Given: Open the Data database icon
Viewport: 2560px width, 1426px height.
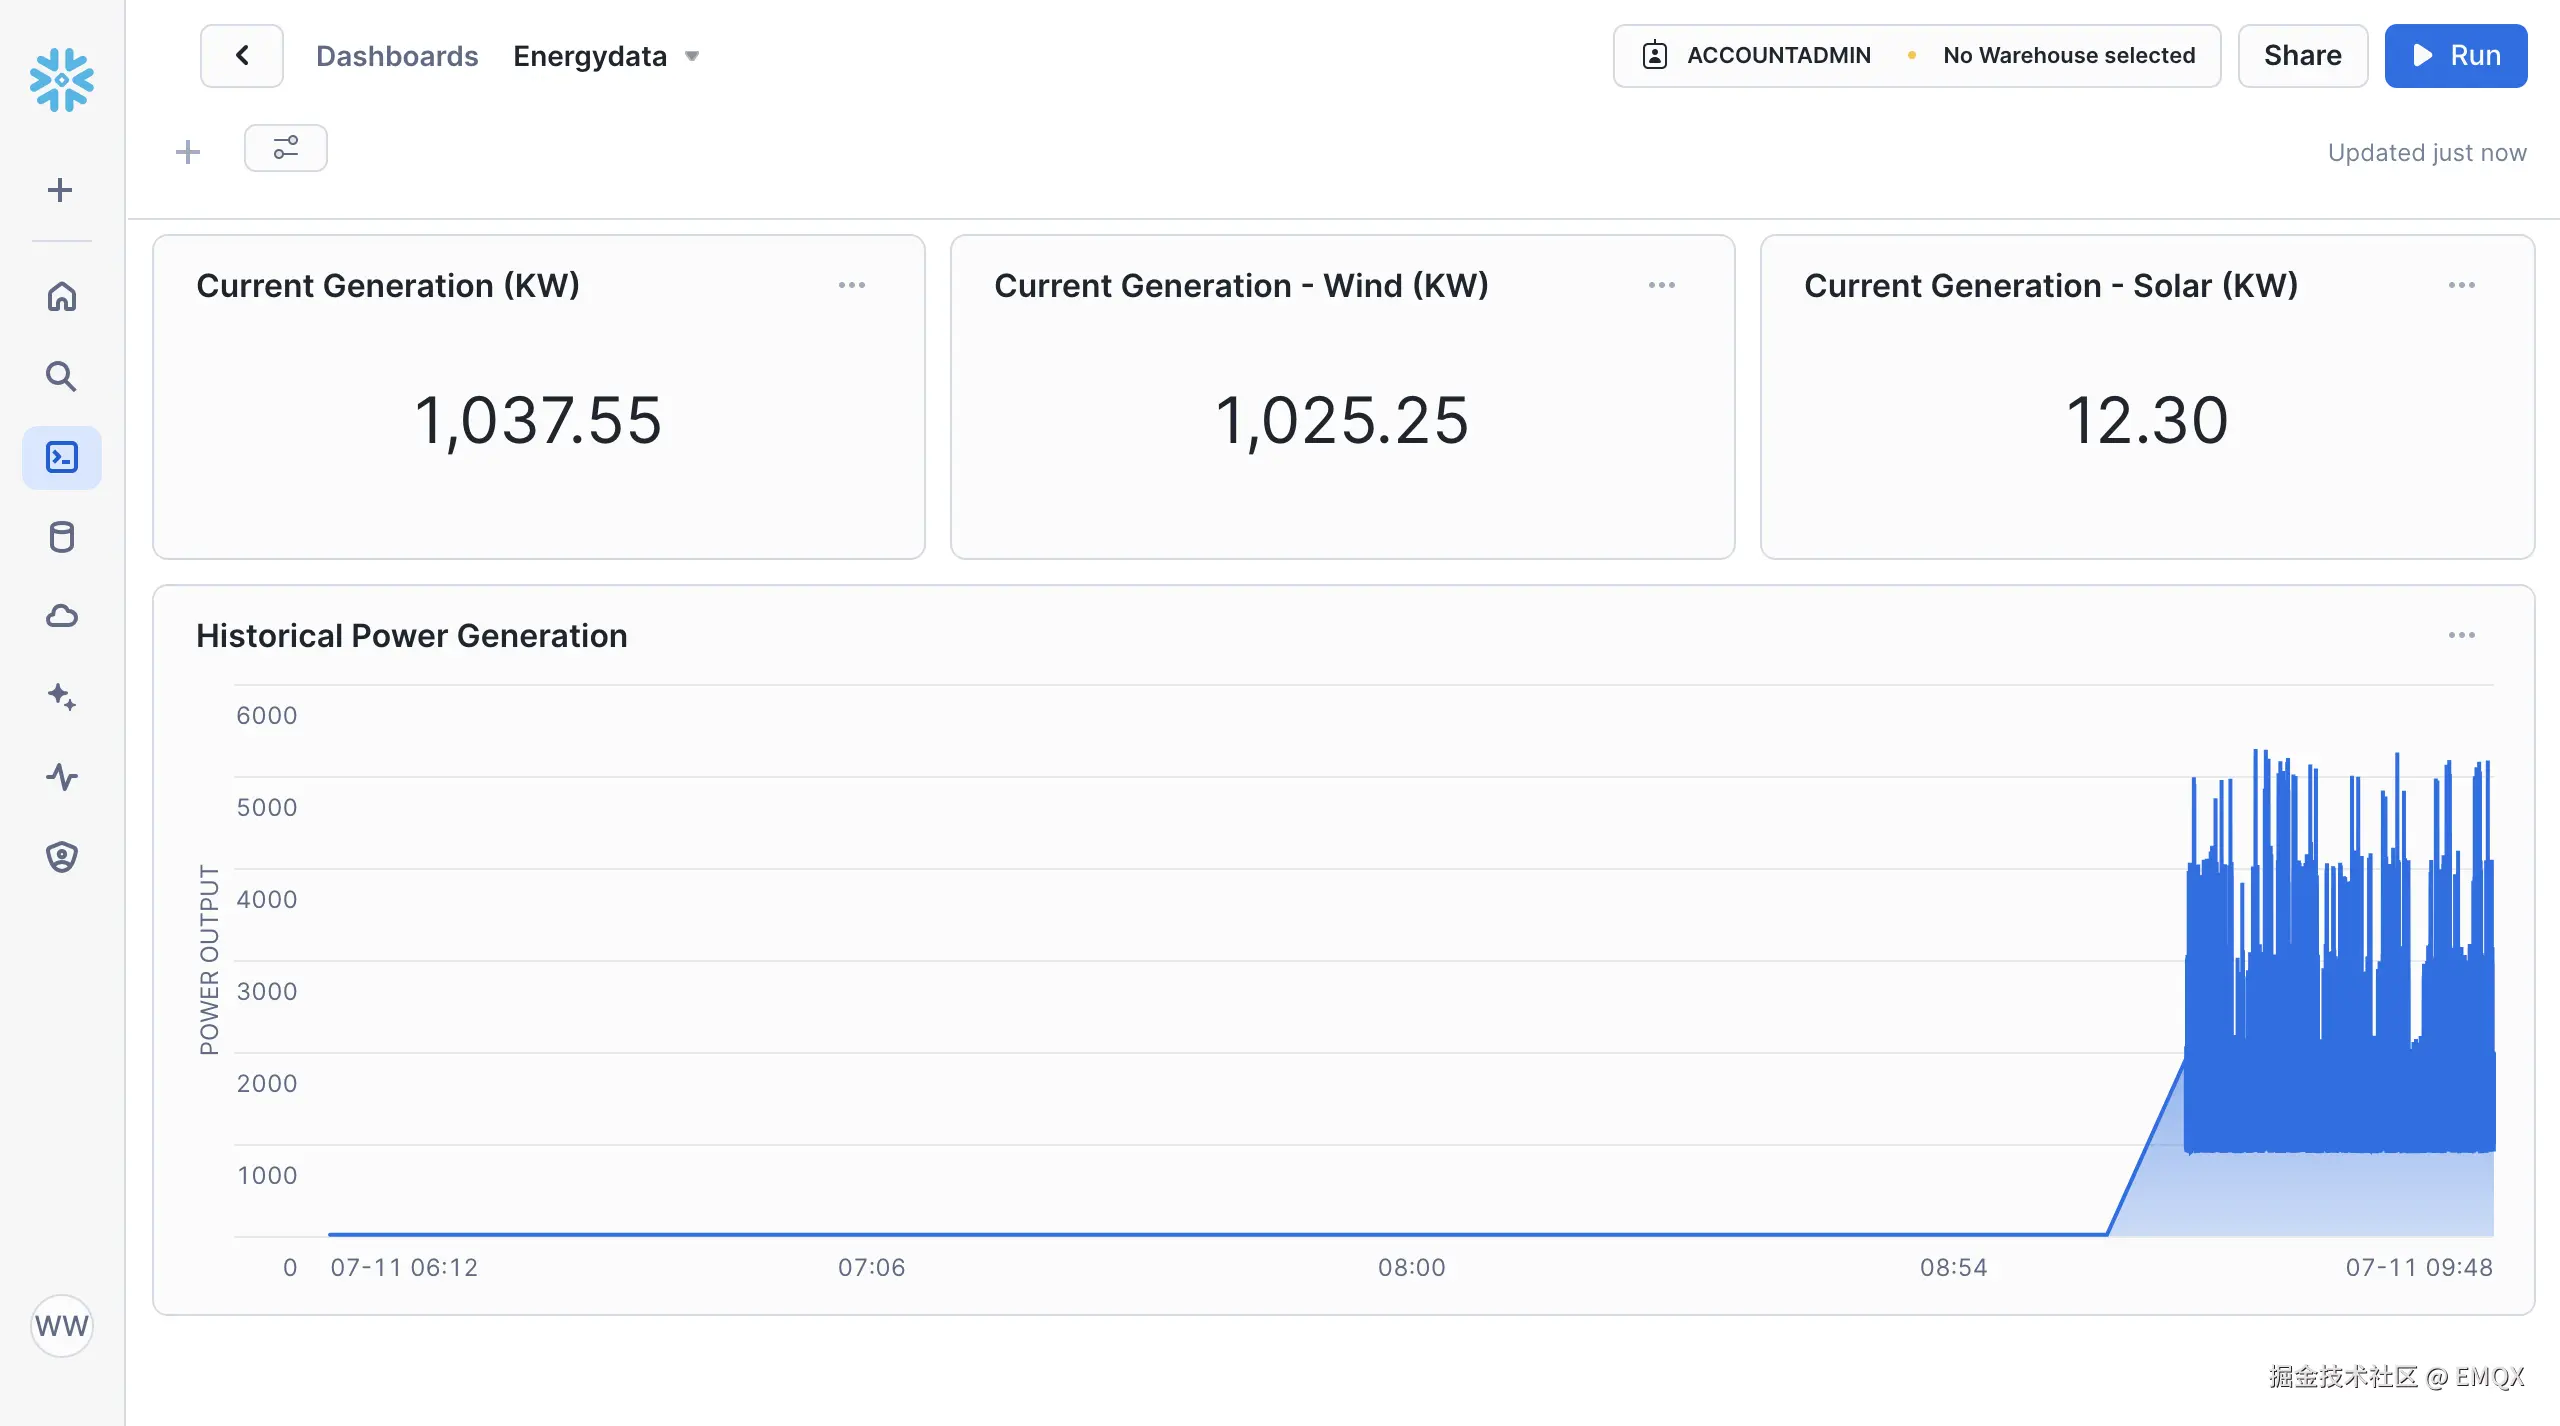Looking at the screenshot, I should click(x=62, y=537).
